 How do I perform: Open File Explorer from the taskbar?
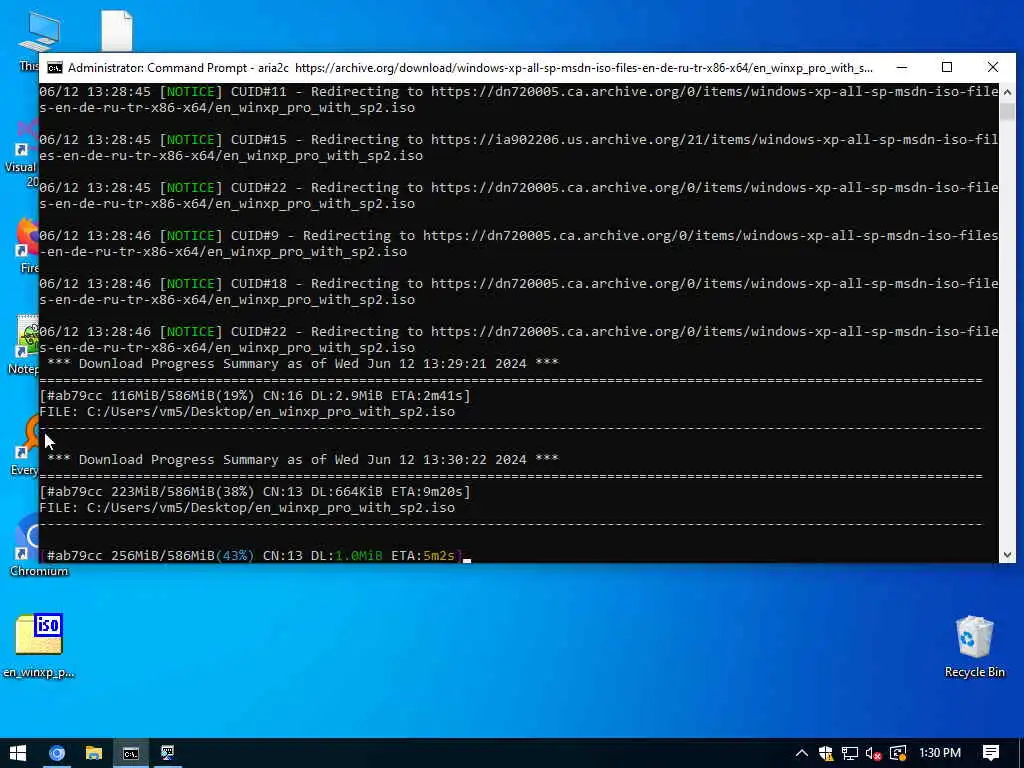(94, 753)
